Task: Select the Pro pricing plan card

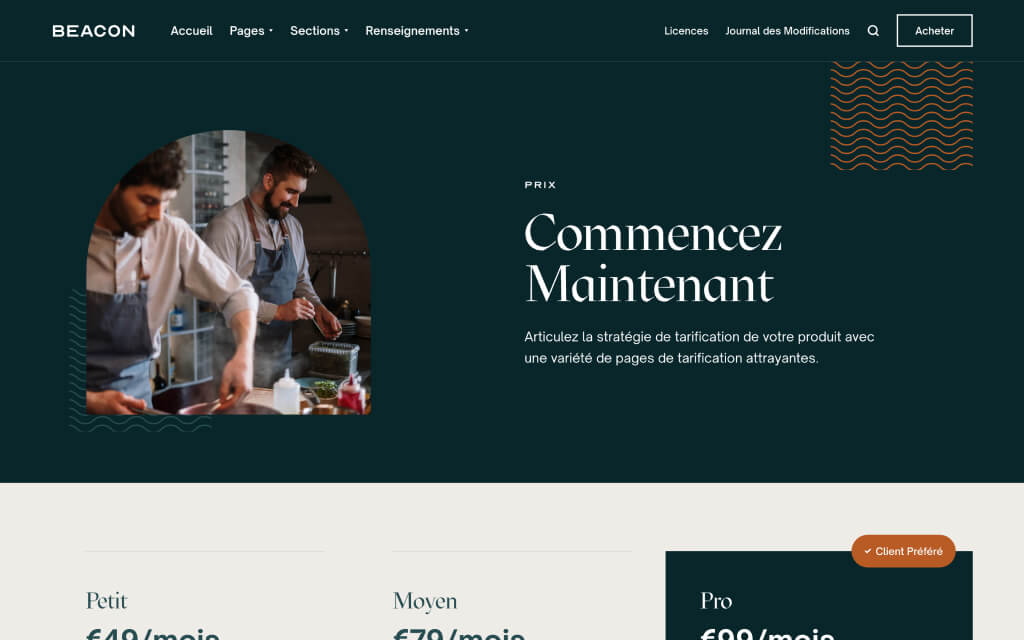Action: pos(819,596)
